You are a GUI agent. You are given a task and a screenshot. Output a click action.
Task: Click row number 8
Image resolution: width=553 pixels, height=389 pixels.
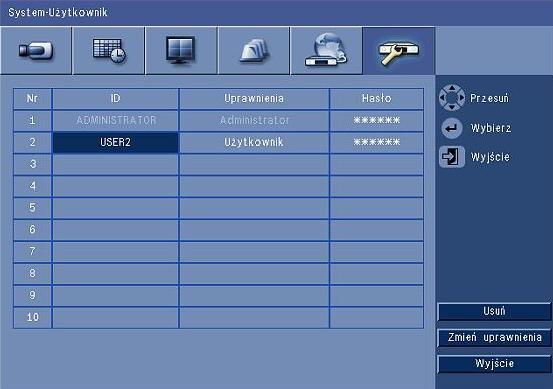coord(32,274)
